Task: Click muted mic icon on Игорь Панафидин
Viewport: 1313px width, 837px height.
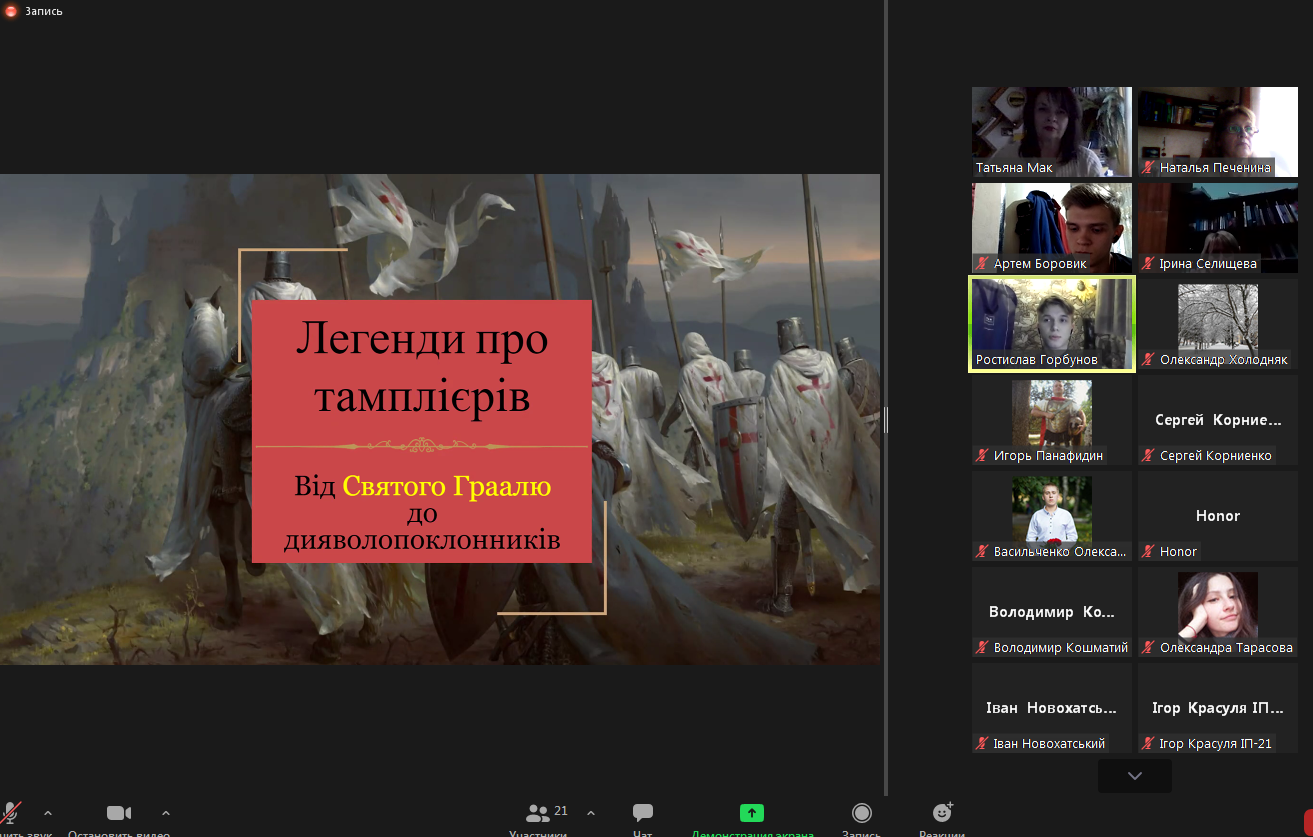Action: (983, 456)
